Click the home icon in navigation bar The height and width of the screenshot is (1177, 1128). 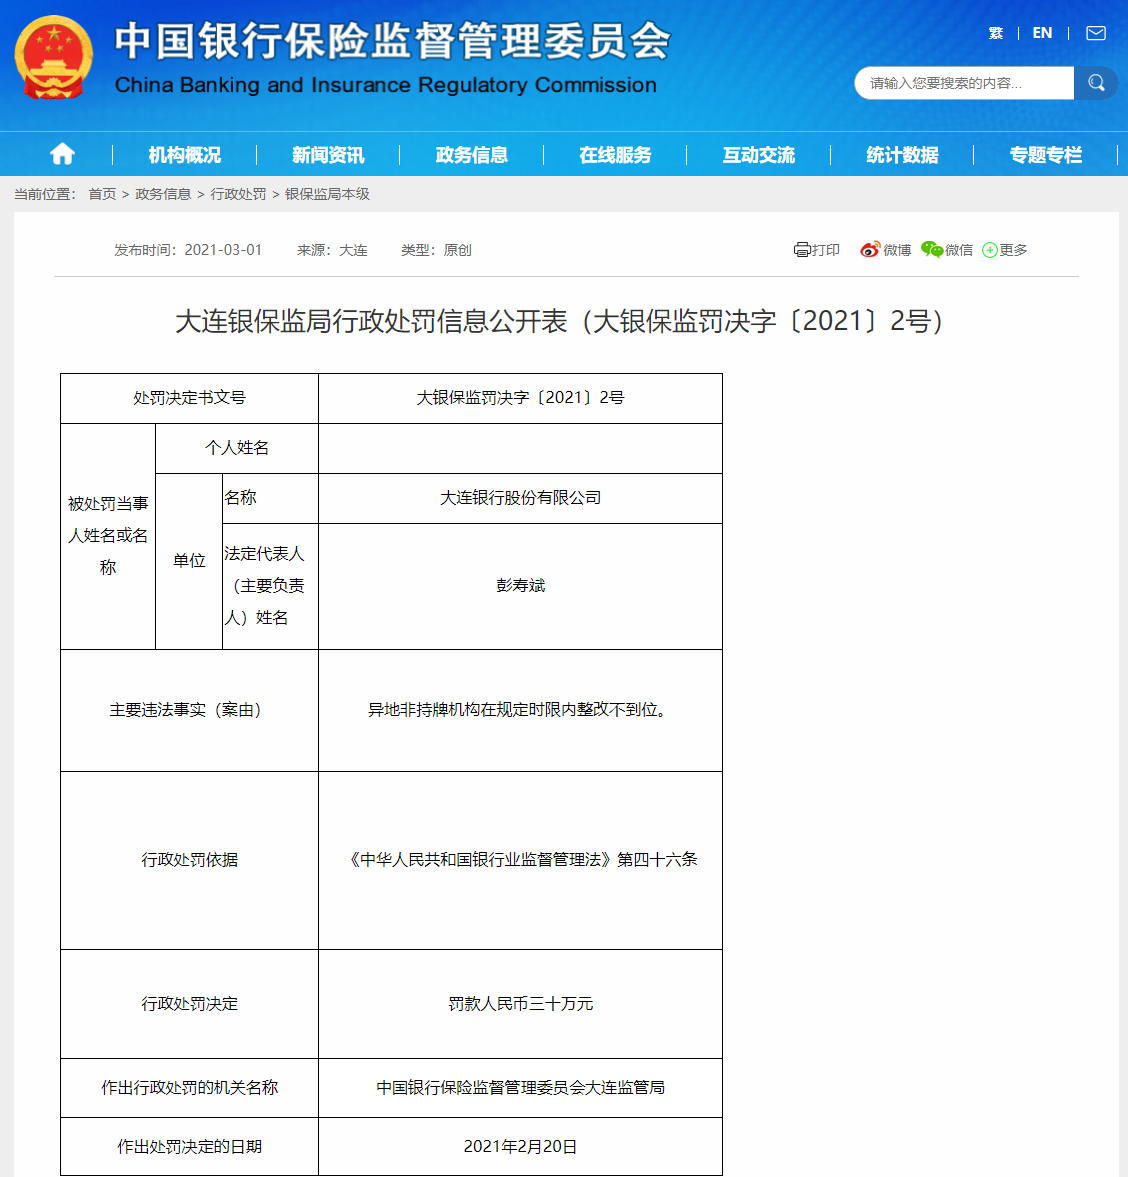click(x=62, y=155)
